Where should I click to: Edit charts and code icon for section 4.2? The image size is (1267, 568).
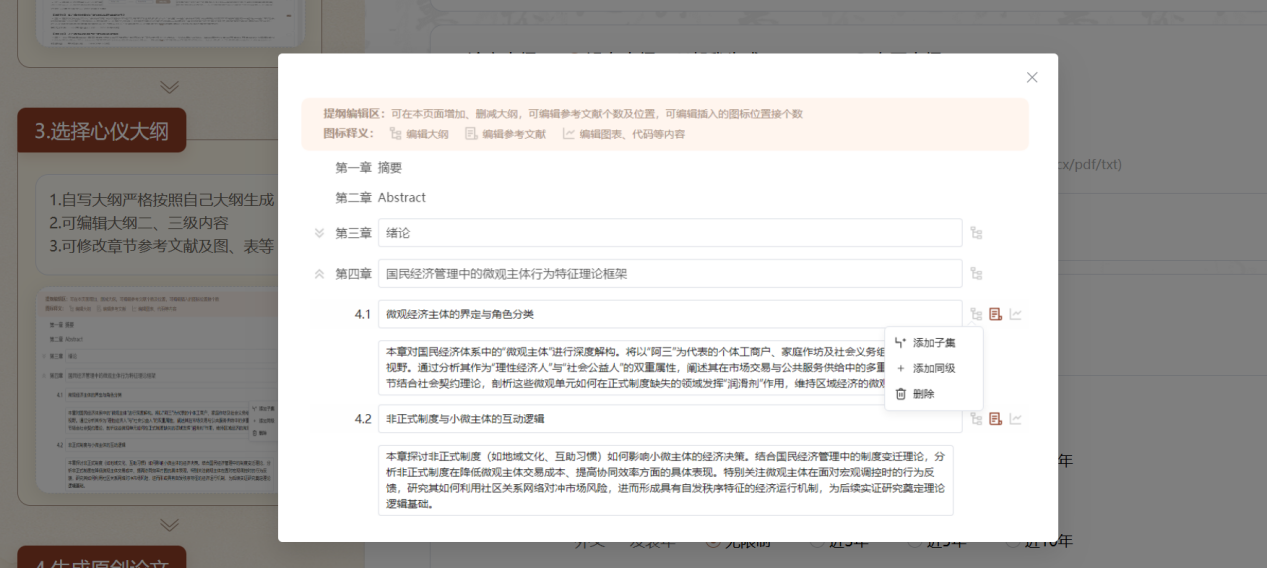coord(1016,419)
